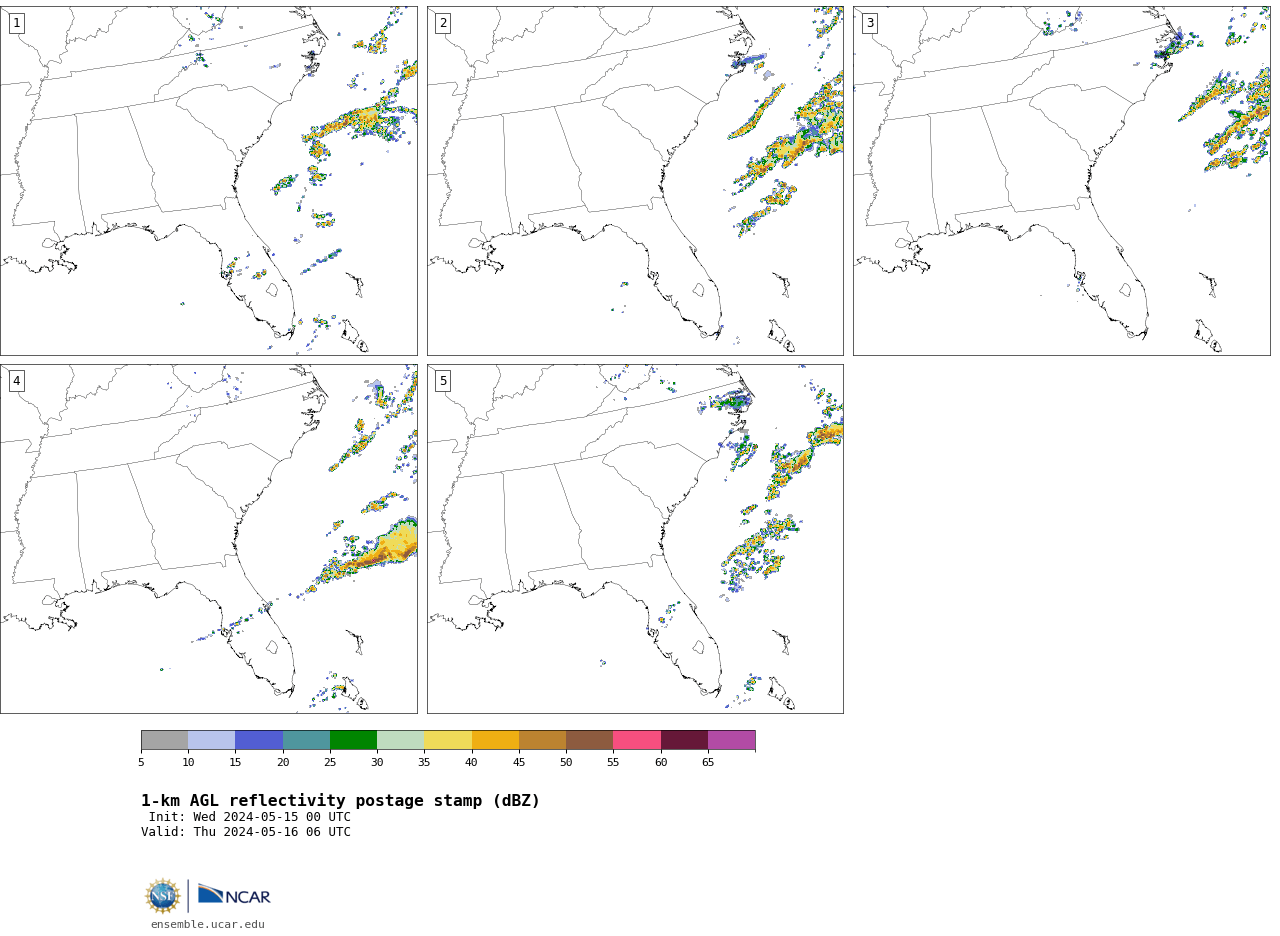Click the panel number label 4
1280x936 pixels.
(16, 381)
